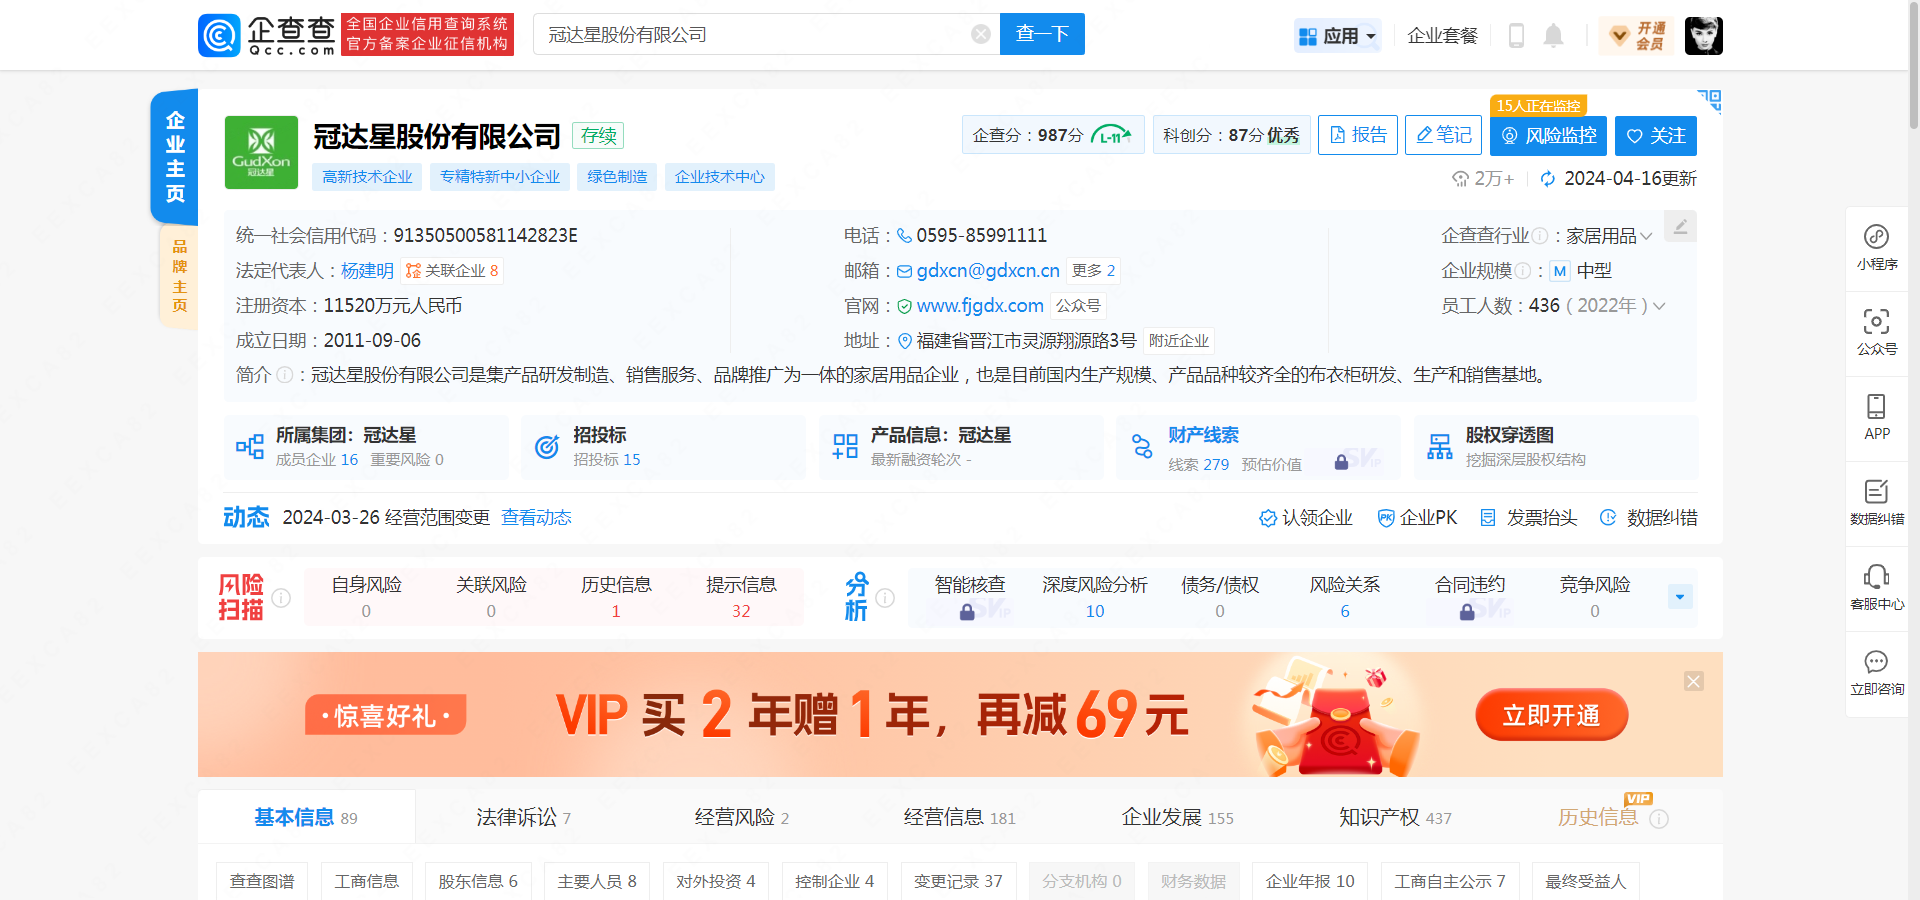Open 深度风险分析 10 item

[1094, 597]
